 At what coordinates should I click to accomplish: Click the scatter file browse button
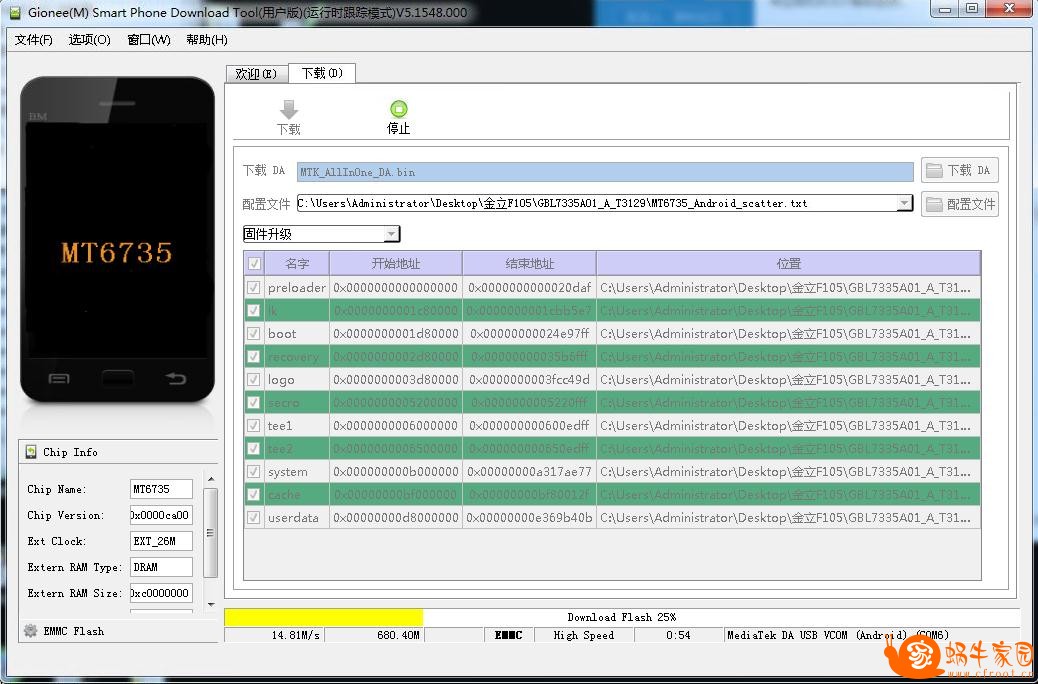[x=959, y=204]
